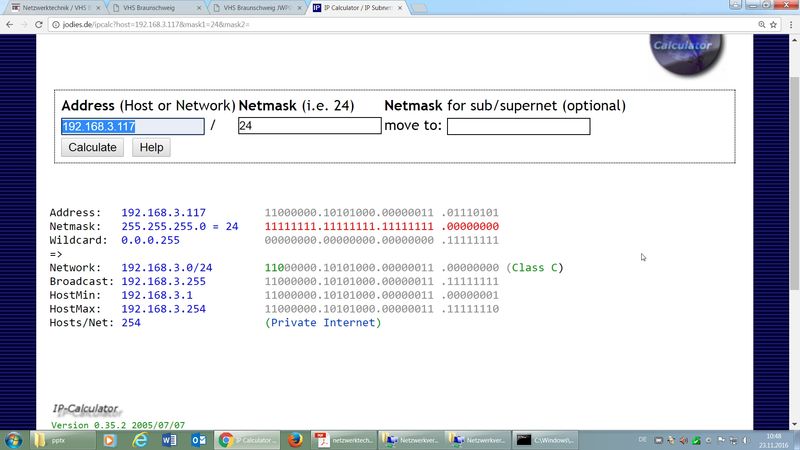The width and height of the screenshot is (800, 450).
Task: Click network value 192.168.3.0/24
Action: pos(166,267)
